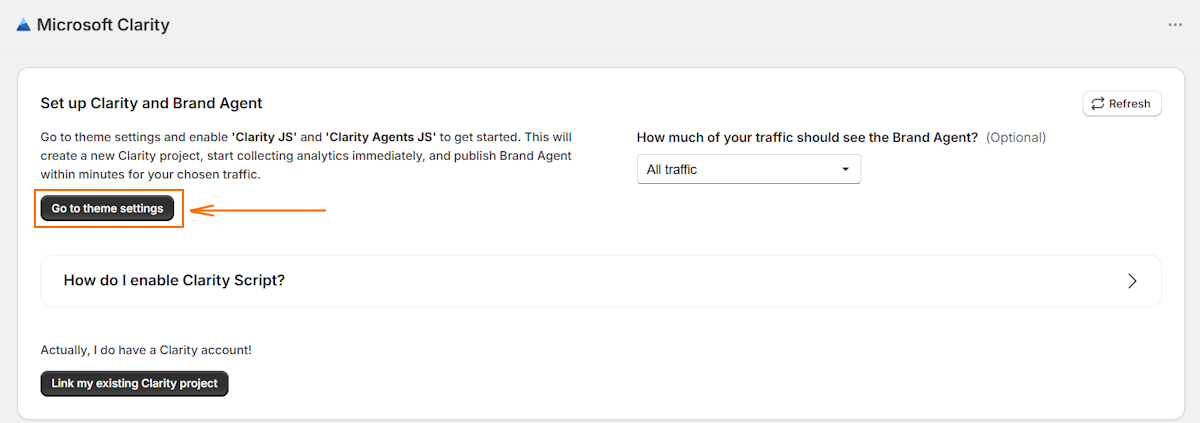Click the orange arrow pointing at theme settings
This screenshot has height=423, width=1200.
[258, 210]
